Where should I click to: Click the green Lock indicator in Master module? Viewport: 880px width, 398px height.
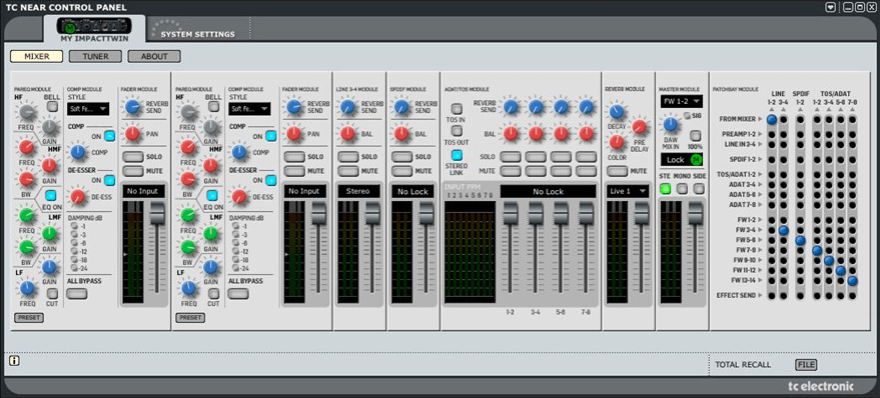click(696, 160)
